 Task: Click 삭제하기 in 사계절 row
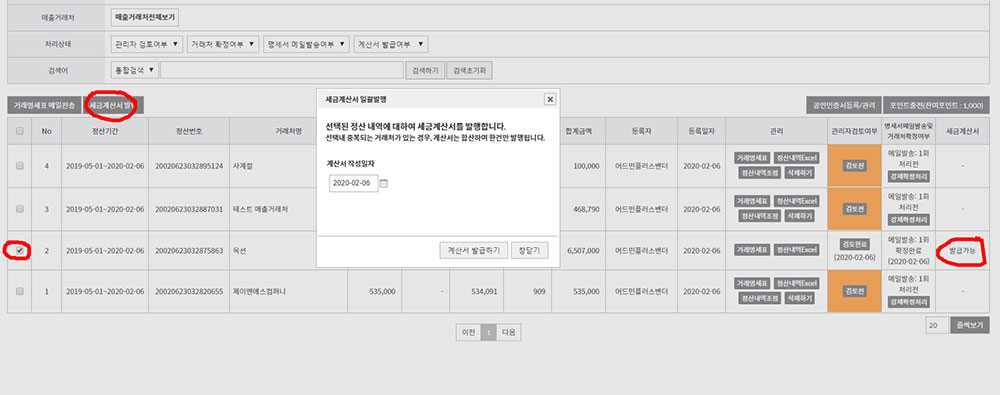(799, 173)
